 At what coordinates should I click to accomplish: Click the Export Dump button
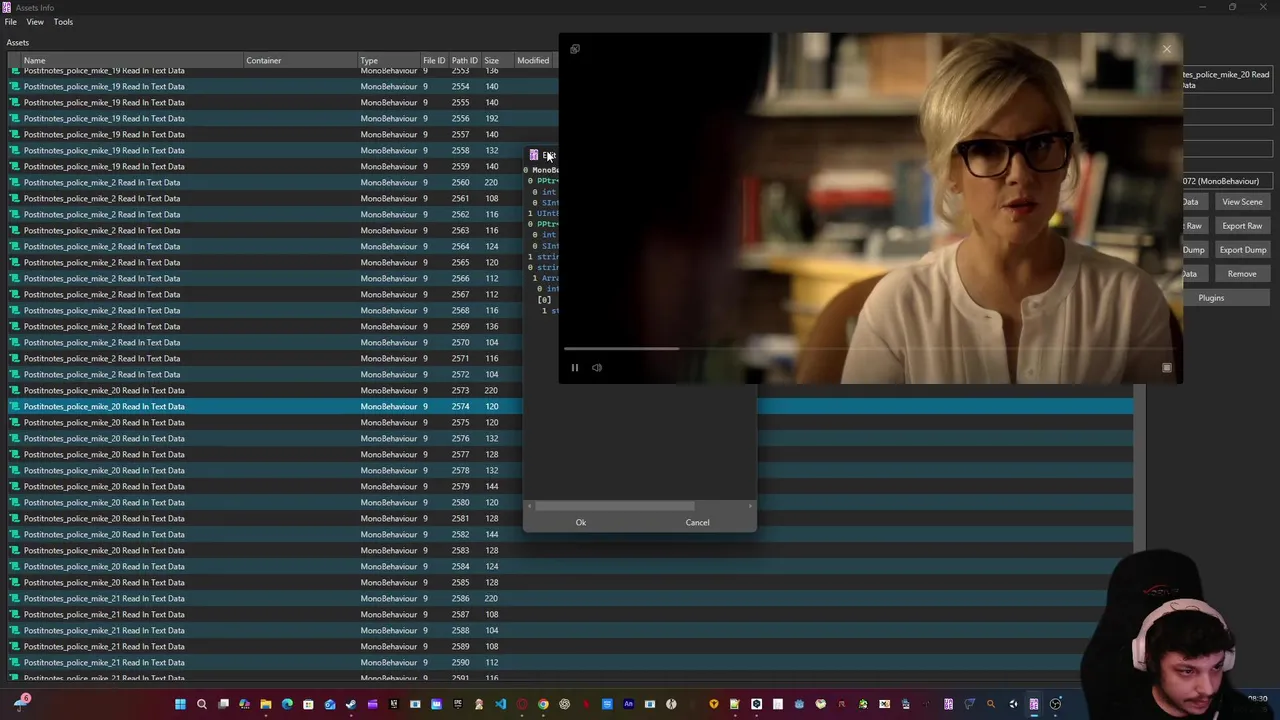click(1242, 250)
